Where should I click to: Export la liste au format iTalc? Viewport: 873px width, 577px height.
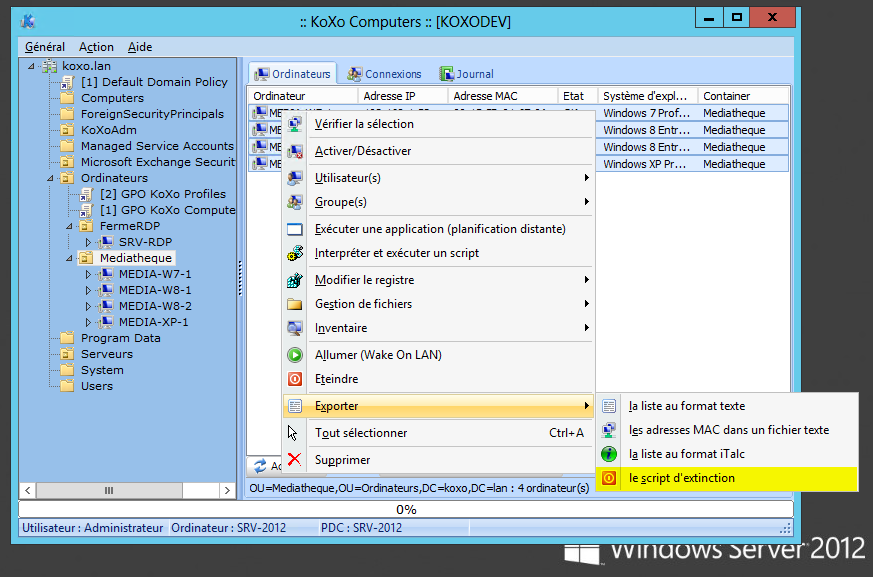coord(727,454)
